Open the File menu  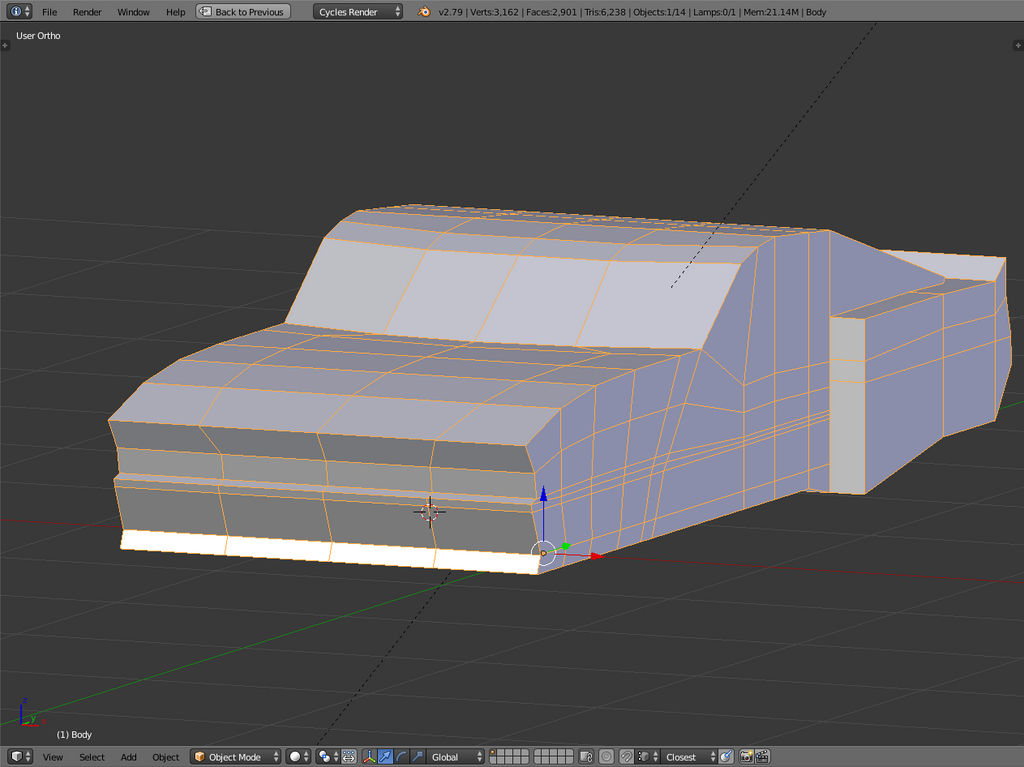tap(49, 12)
